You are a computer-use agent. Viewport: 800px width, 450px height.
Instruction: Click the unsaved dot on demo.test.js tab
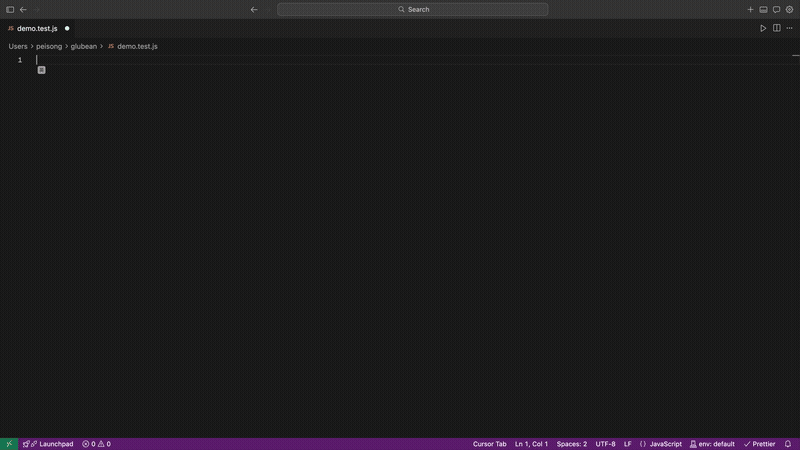[67, 28]
